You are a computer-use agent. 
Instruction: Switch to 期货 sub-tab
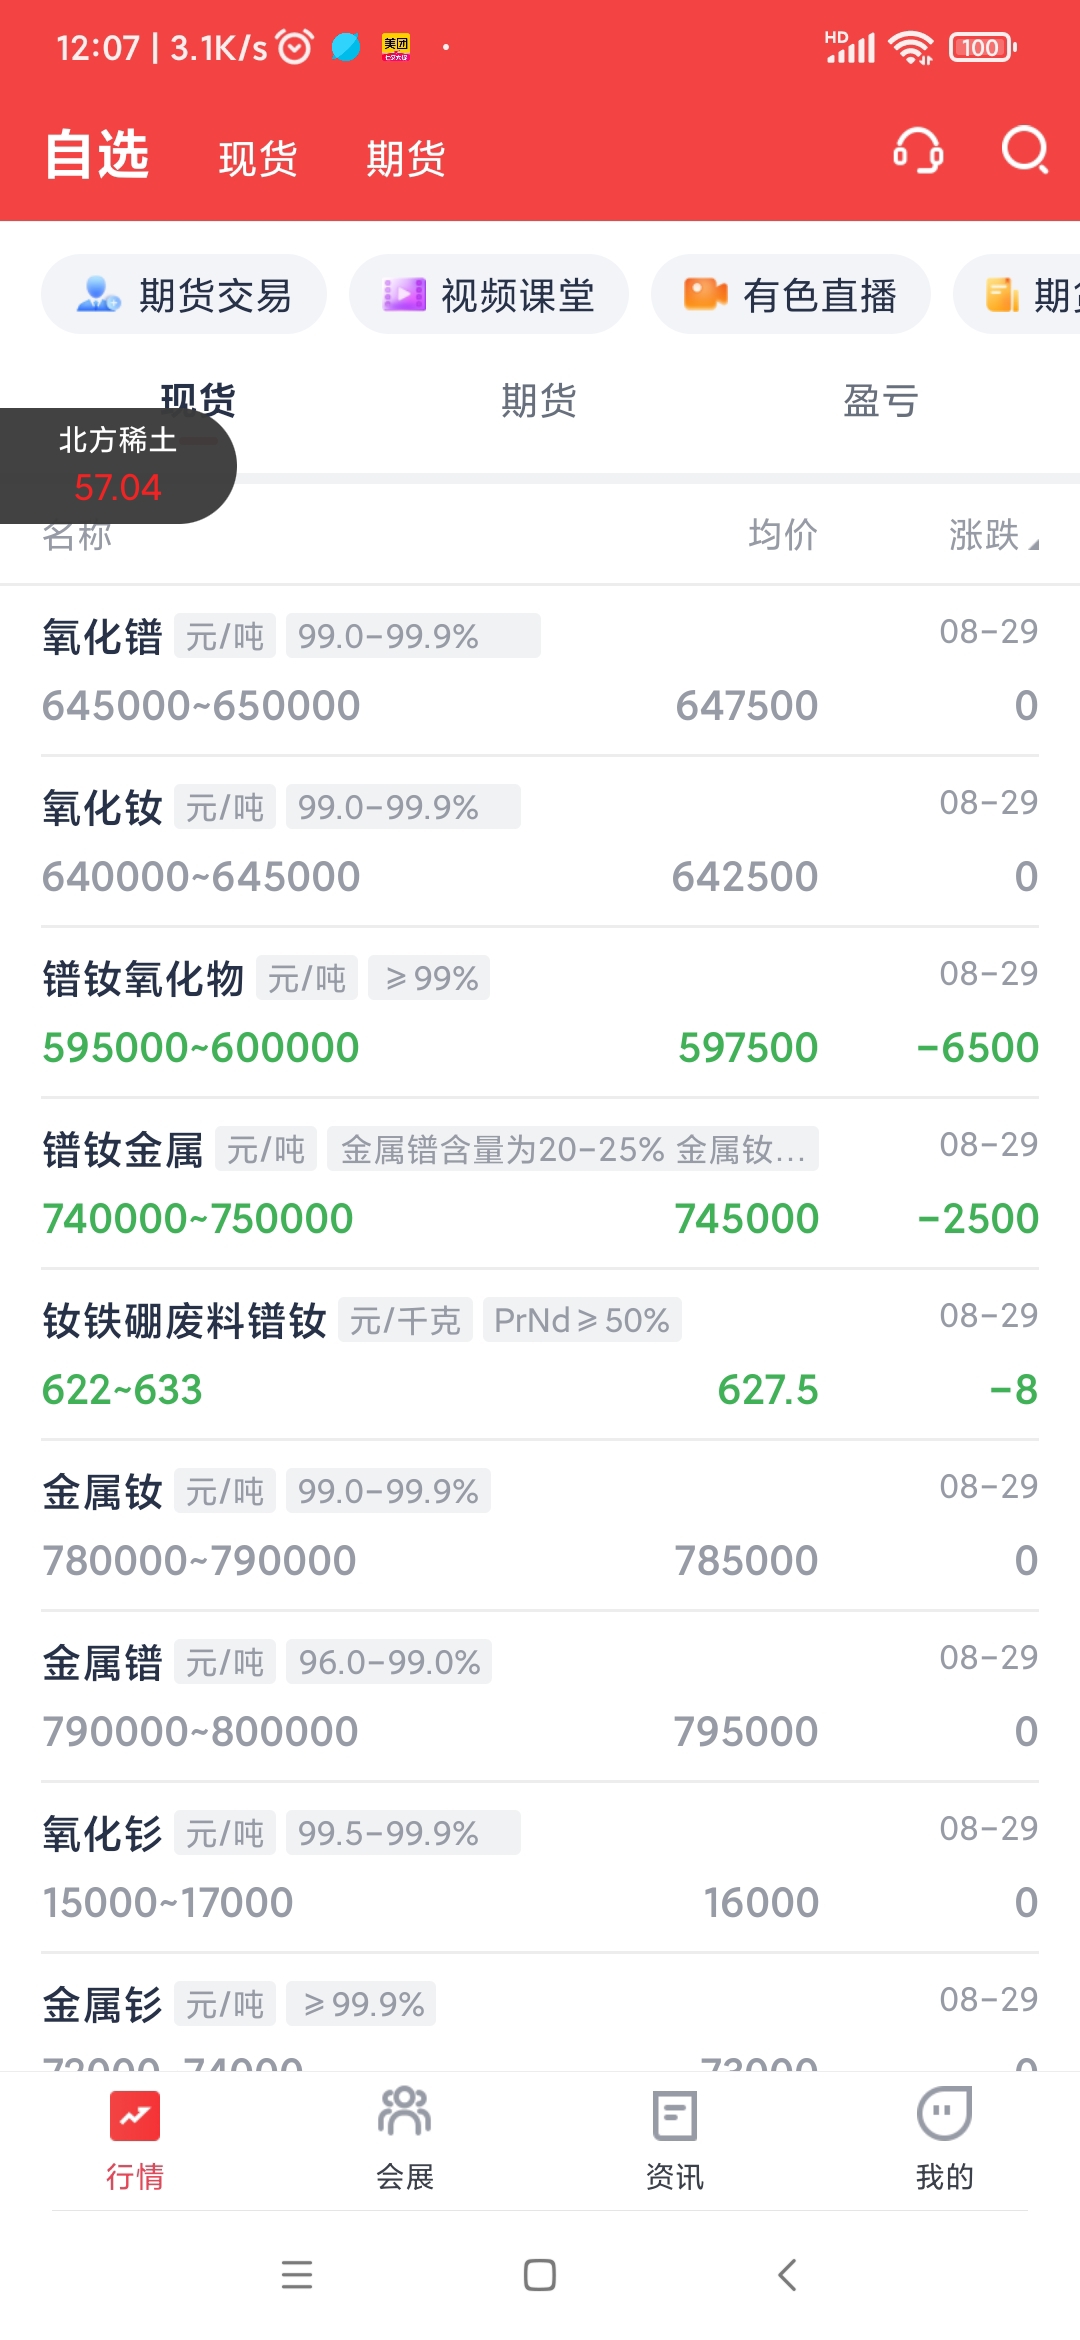pyautogui.click(x=539, y=401)
